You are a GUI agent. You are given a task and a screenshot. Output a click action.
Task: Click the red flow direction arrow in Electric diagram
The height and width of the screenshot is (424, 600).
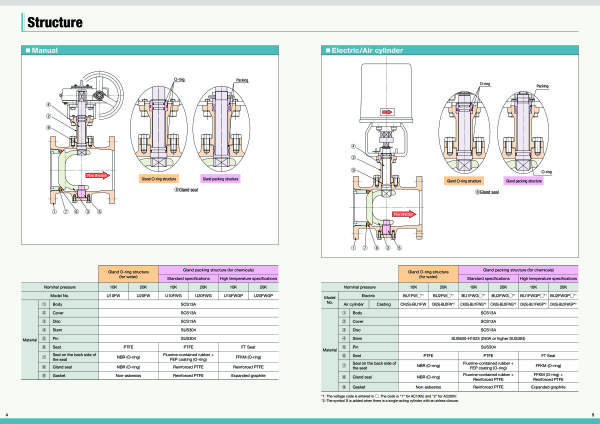401,213
